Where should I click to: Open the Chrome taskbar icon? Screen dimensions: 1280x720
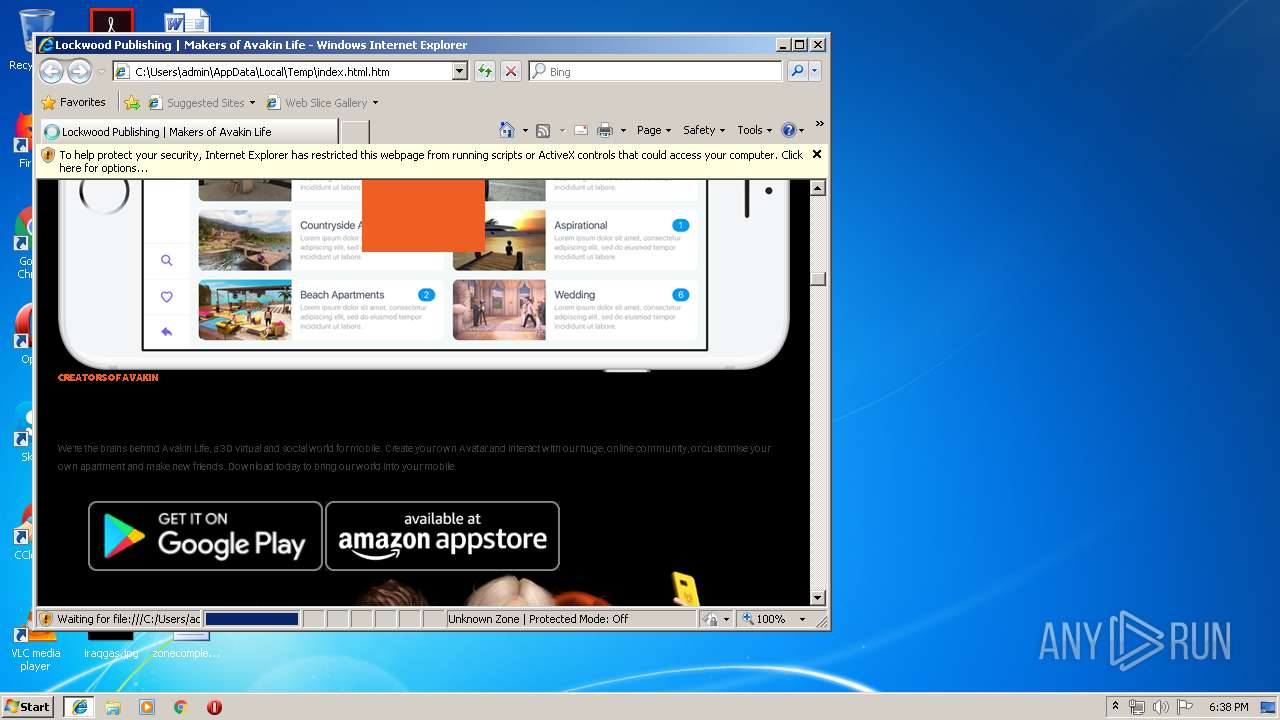pyautogui.click(x=181, y=707)
